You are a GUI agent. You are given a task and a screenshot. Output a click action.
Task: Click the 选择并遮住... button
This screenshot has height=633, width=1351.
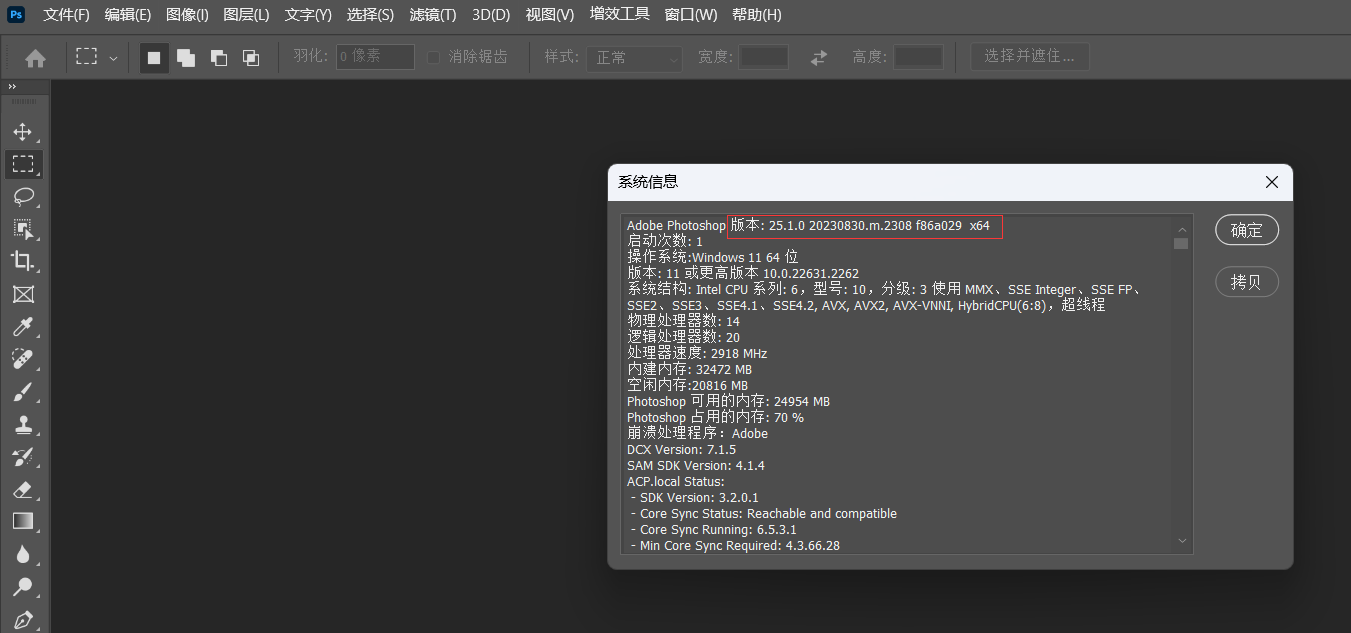[x=1030, y=57]
